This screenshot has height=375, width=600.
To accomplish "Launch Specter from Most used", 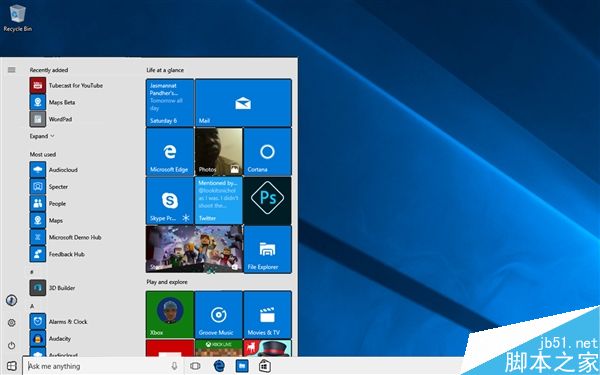I will [x=49, y=187].
